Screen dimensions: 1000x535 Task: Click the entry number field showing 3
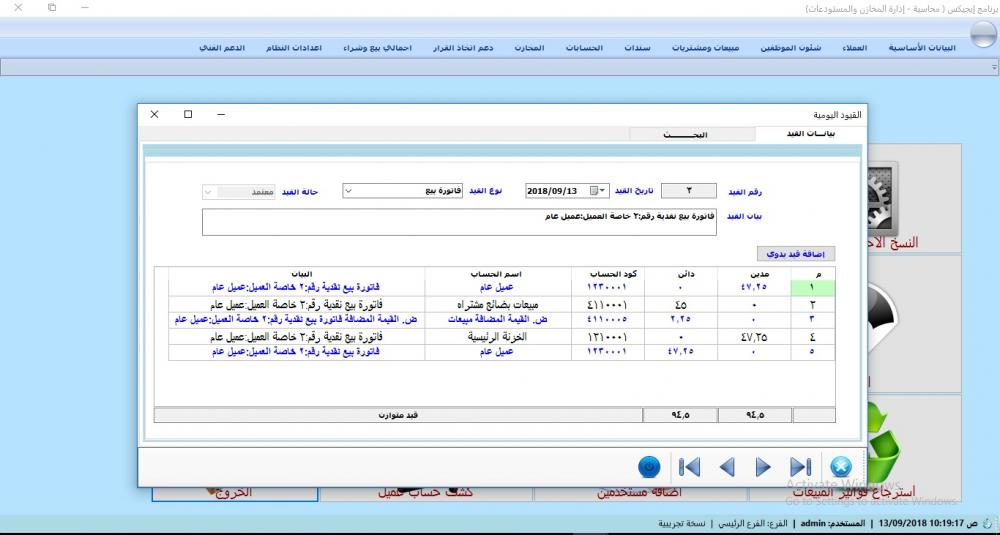click(x=689, y=191)
